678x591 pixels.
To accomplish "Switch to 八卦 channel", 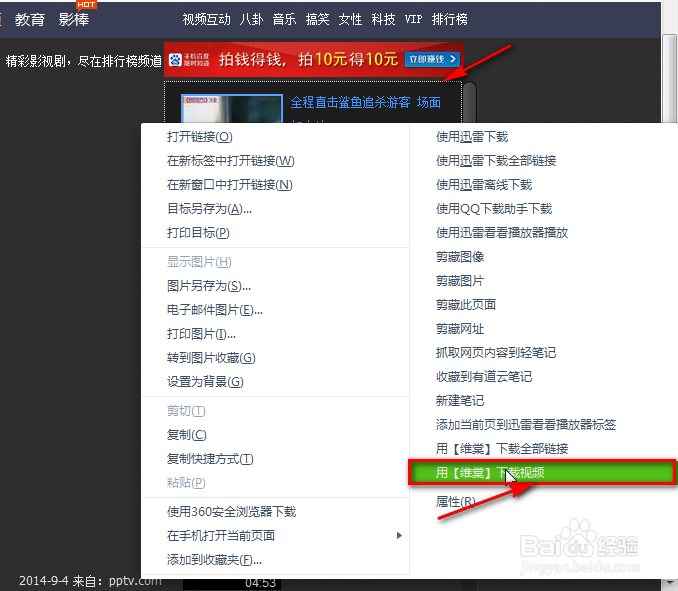I will [x=252, y=19].
